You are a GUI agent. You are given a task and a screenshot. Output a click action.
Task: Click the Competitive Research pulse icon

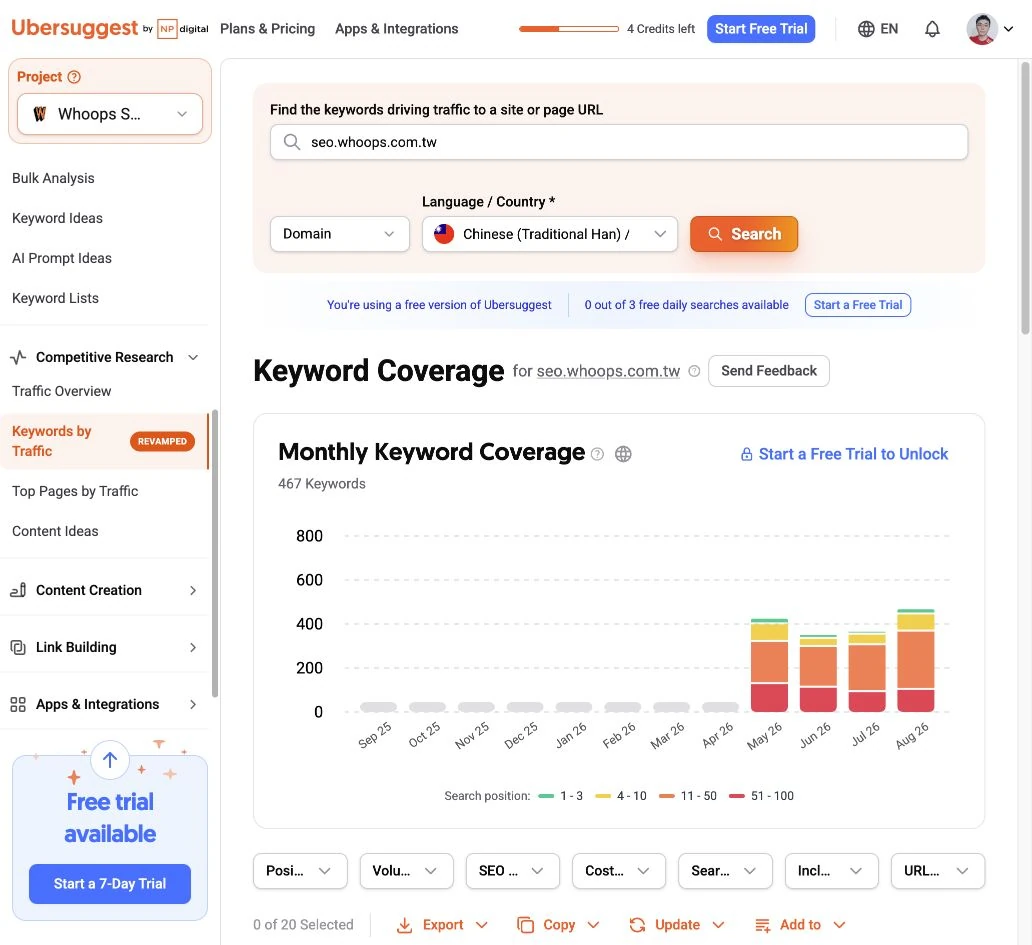(18, 357)
